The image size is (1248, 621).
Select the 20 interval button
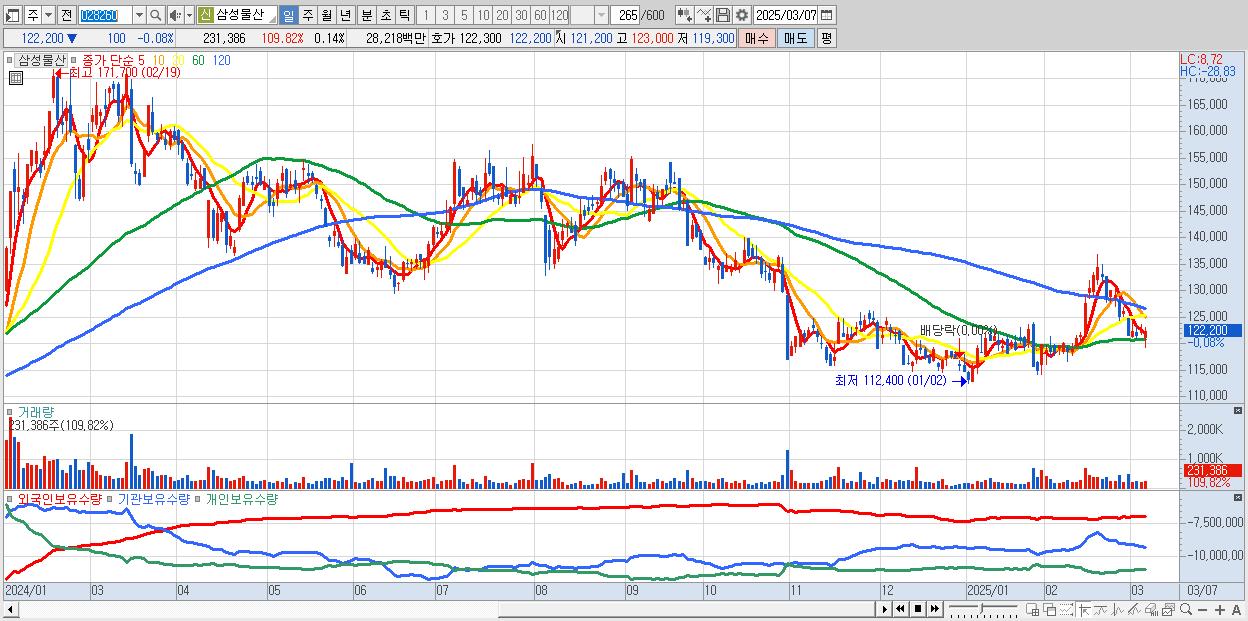click(502, 16)
